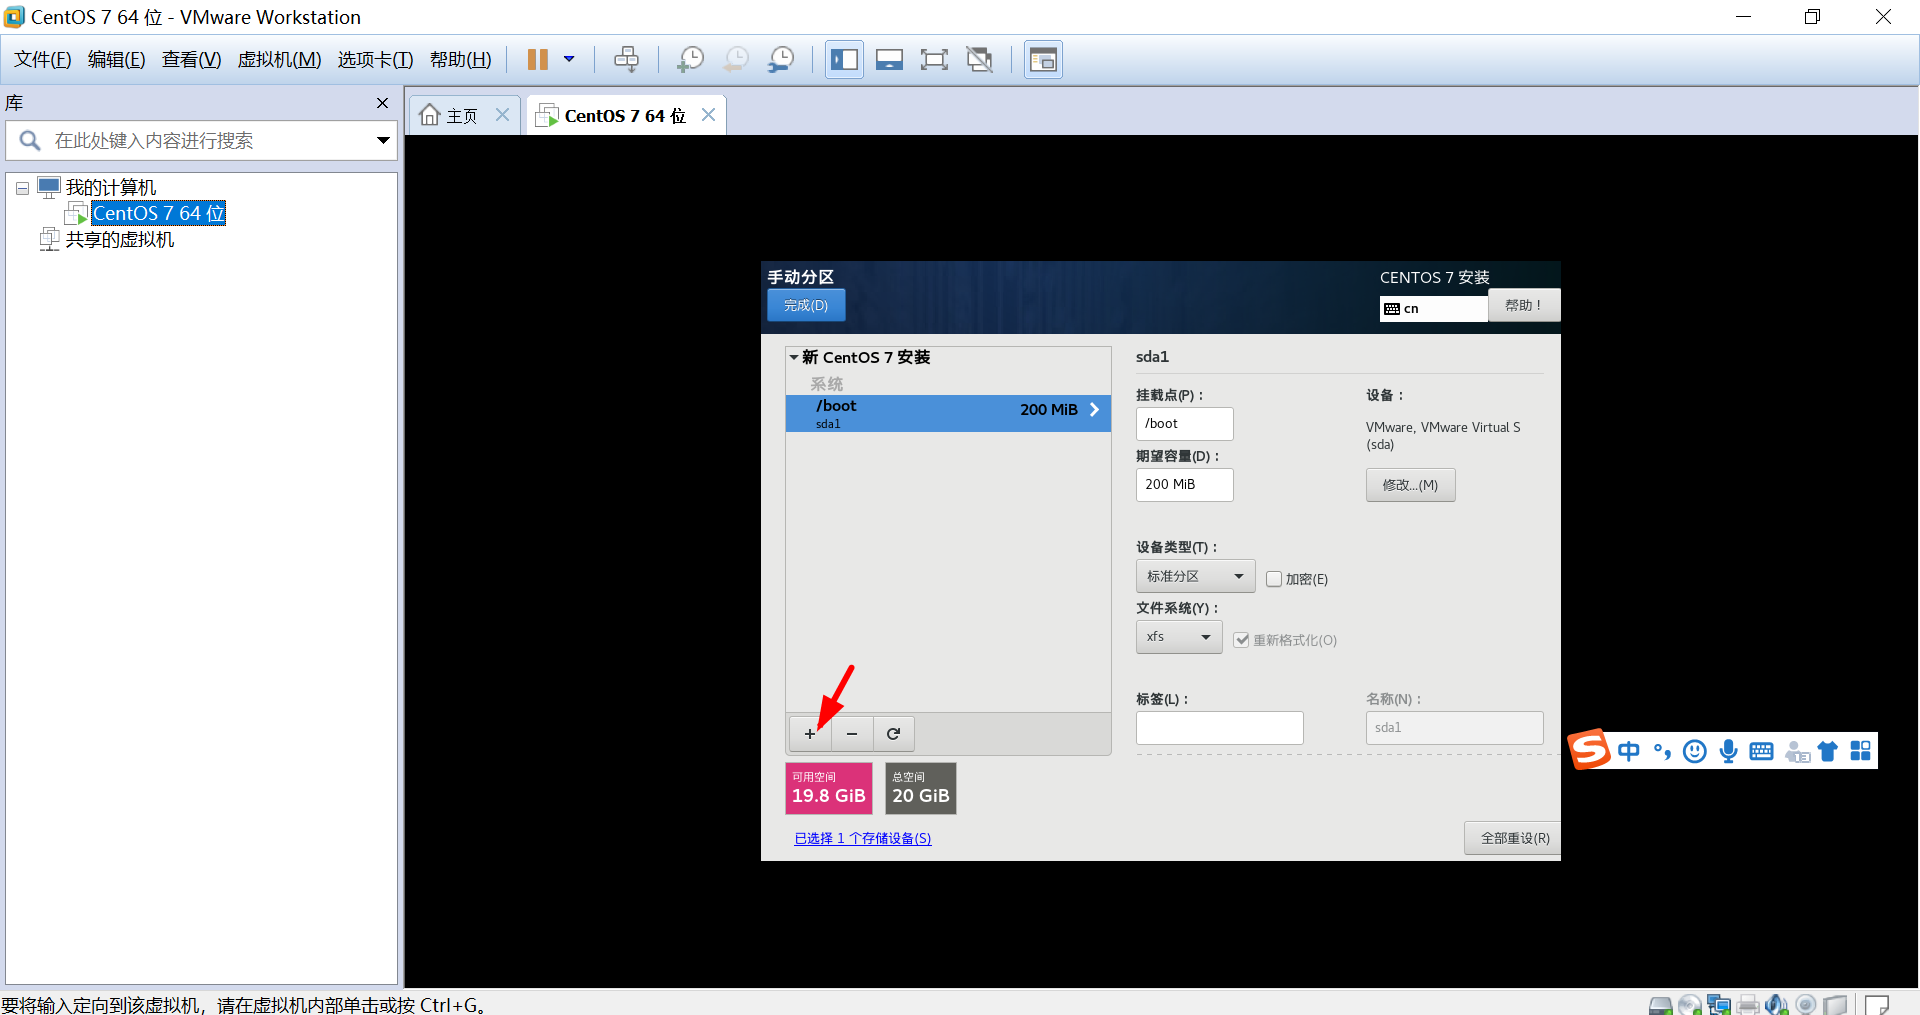Open the 文件系统 xfs dropdown
This screenshot has width=1920, height=1015.
coord(1179,637)
